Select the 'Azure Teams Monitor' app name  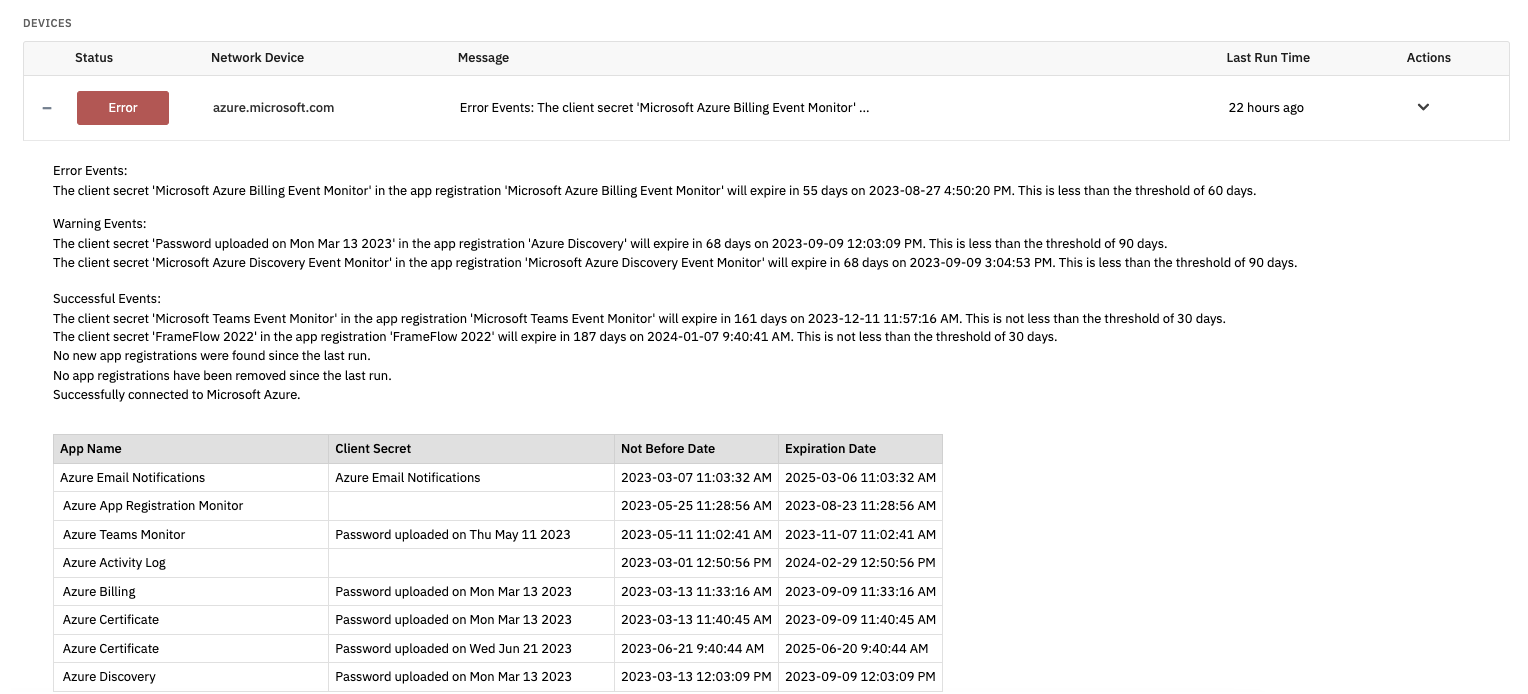(124, 535)
